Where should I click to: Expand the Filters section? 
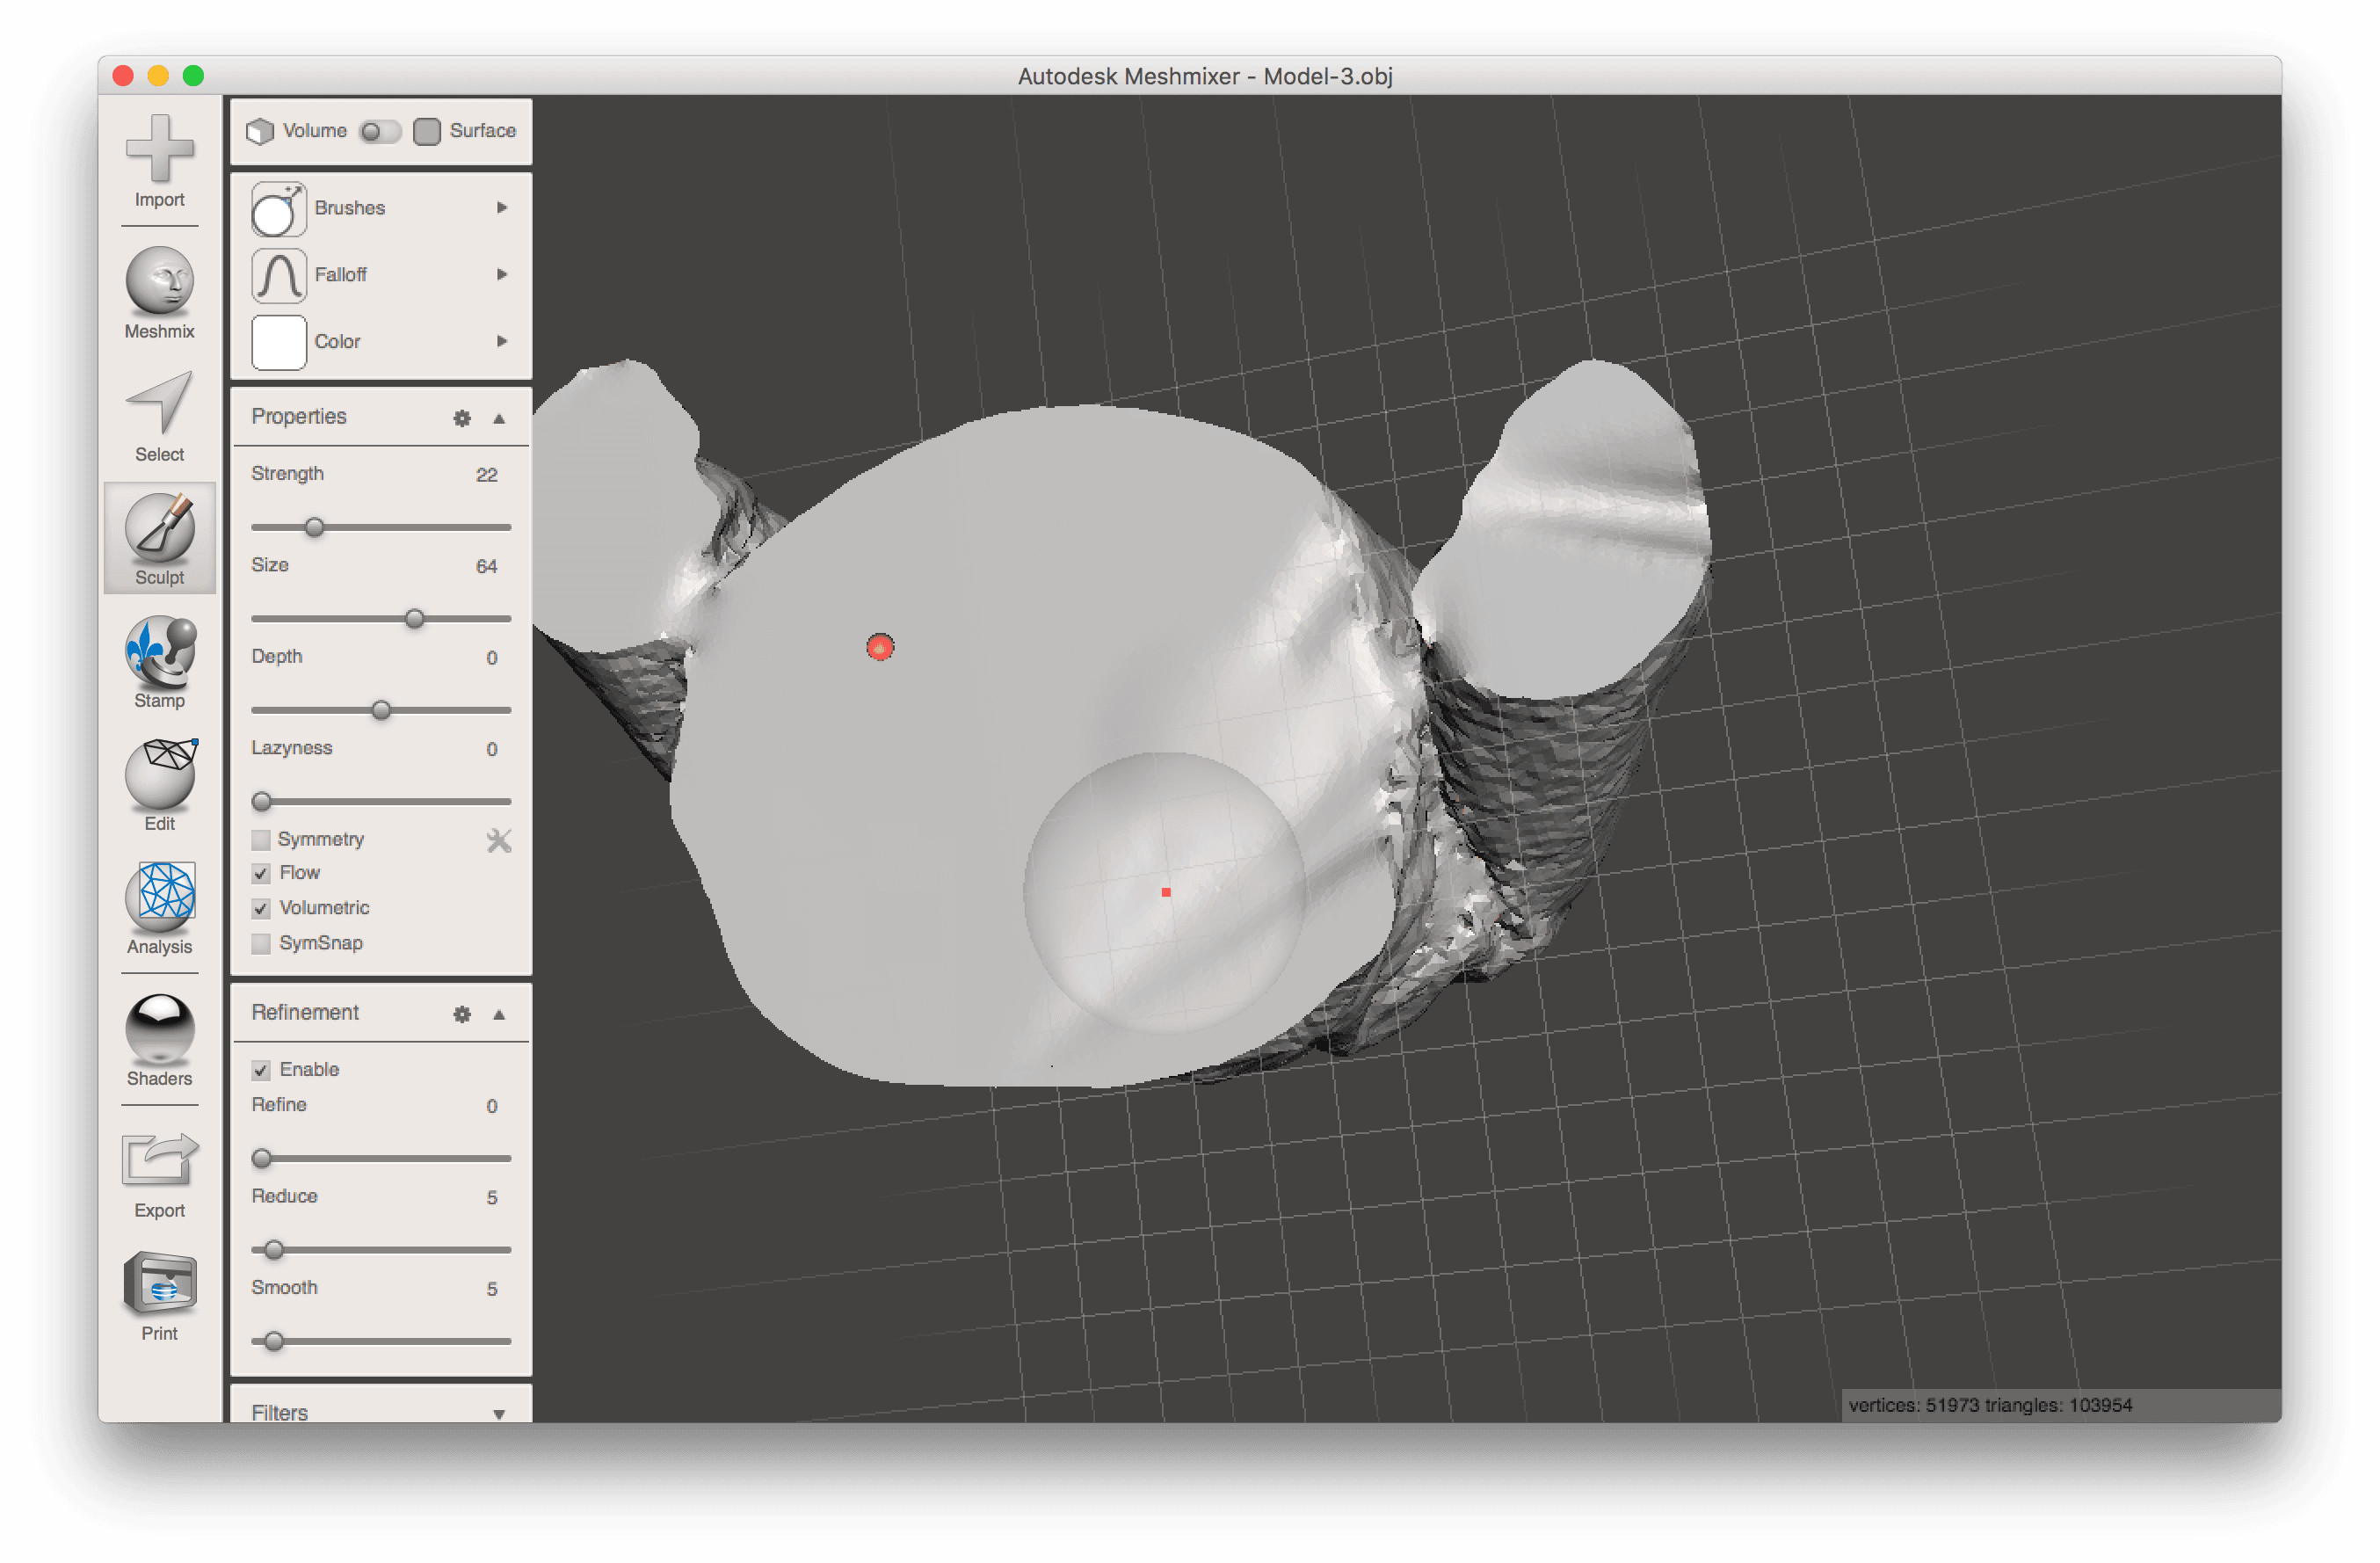click(x=499, y=1415)
